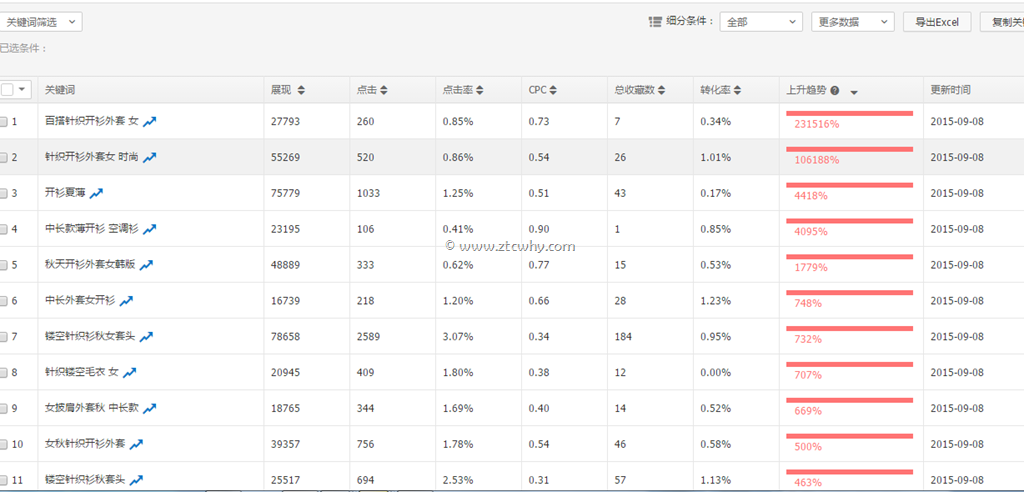1024x492 pixels.
Task: Click the 点击率 column header
Action: 458,90
